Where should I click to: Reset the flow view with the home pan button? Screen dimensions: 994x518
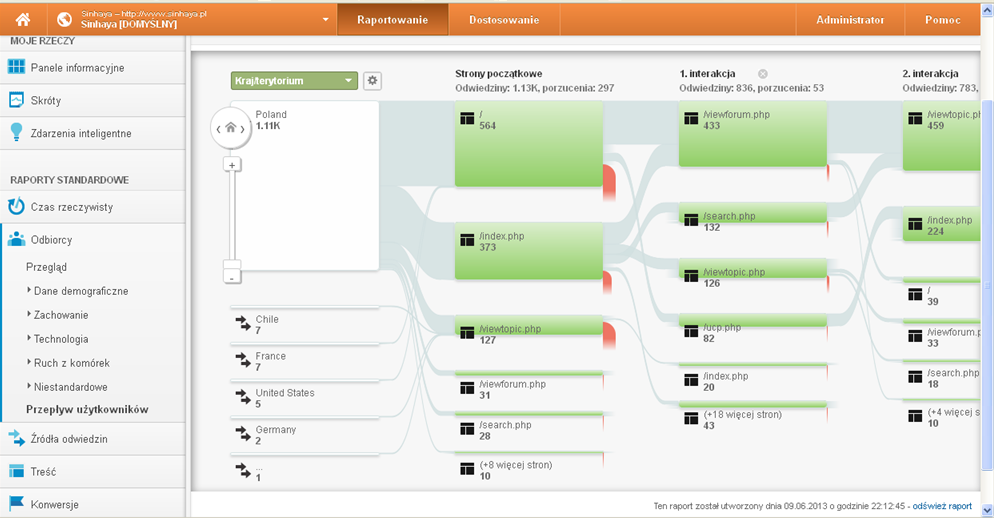[x=231, y=127]
